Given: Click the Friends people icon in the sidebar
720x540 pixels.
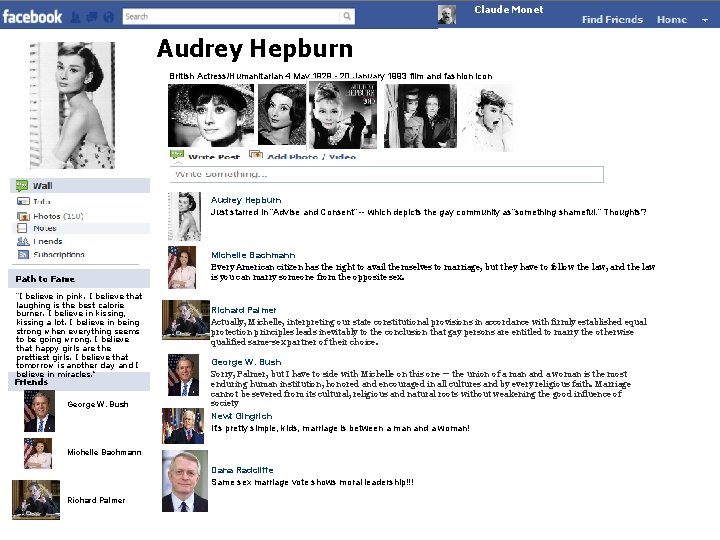Looking at the screenshot, I should 23,241.
